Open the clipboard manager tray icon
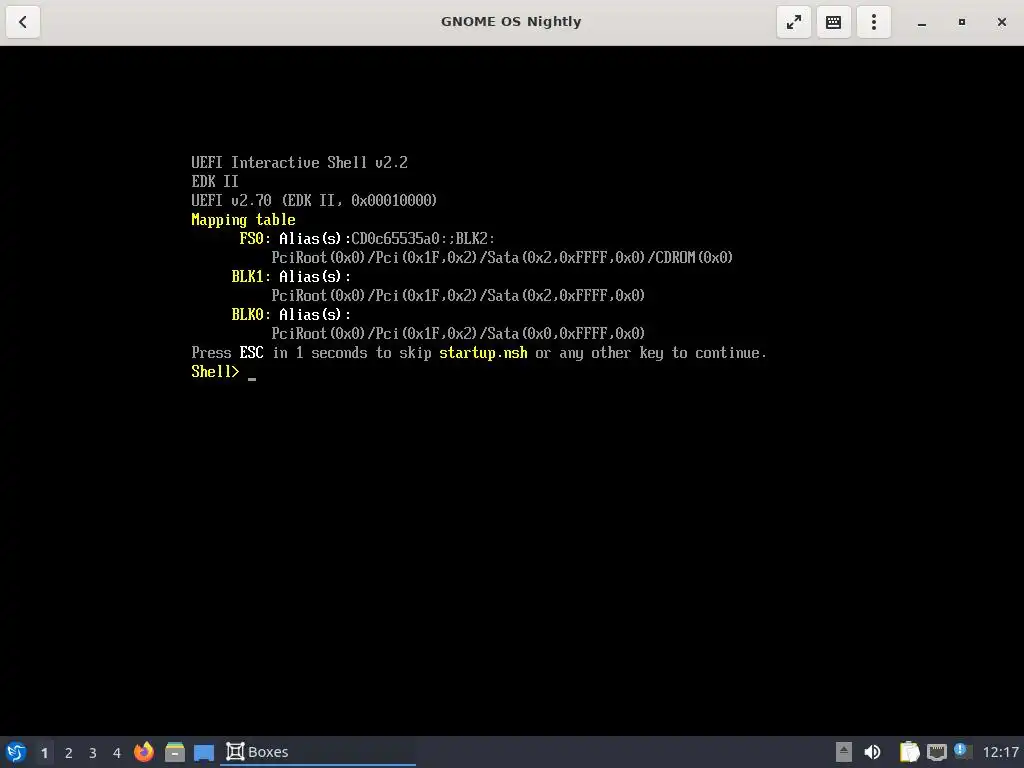Image resolution: width=1024 pixels, height=768 pixels. [x=909, y=752]
